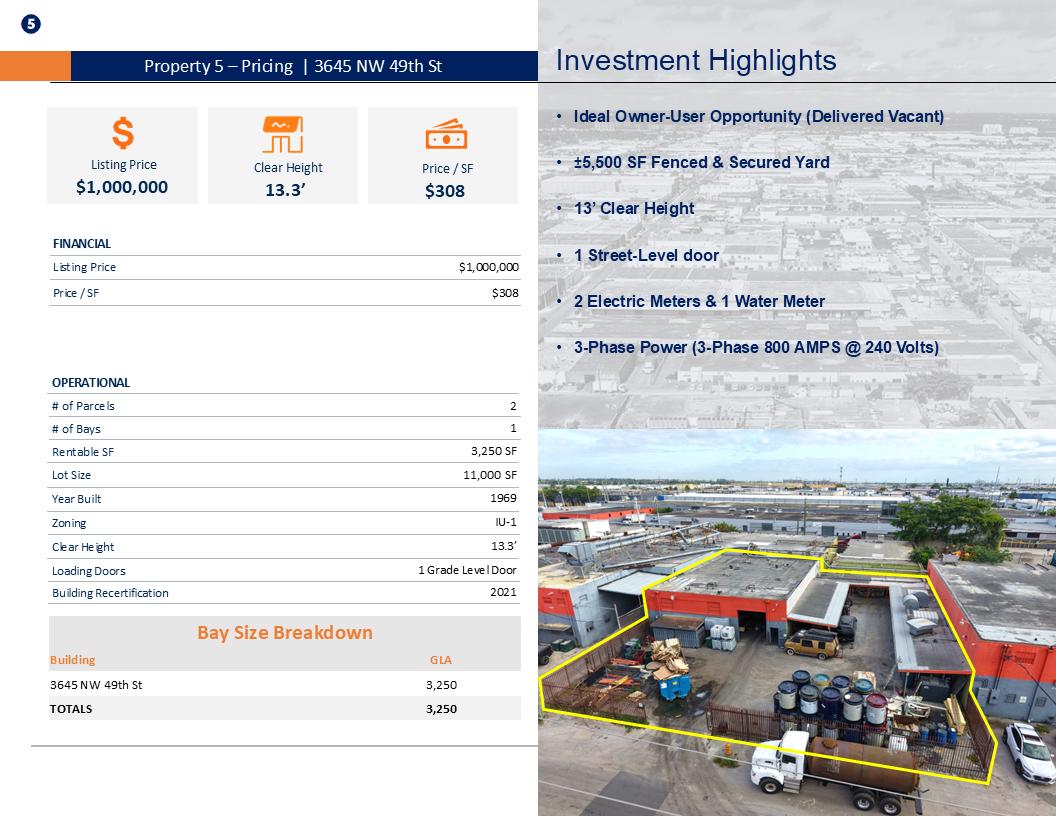Click the OPERATIONAL section heading

click(x=91, y=382)
